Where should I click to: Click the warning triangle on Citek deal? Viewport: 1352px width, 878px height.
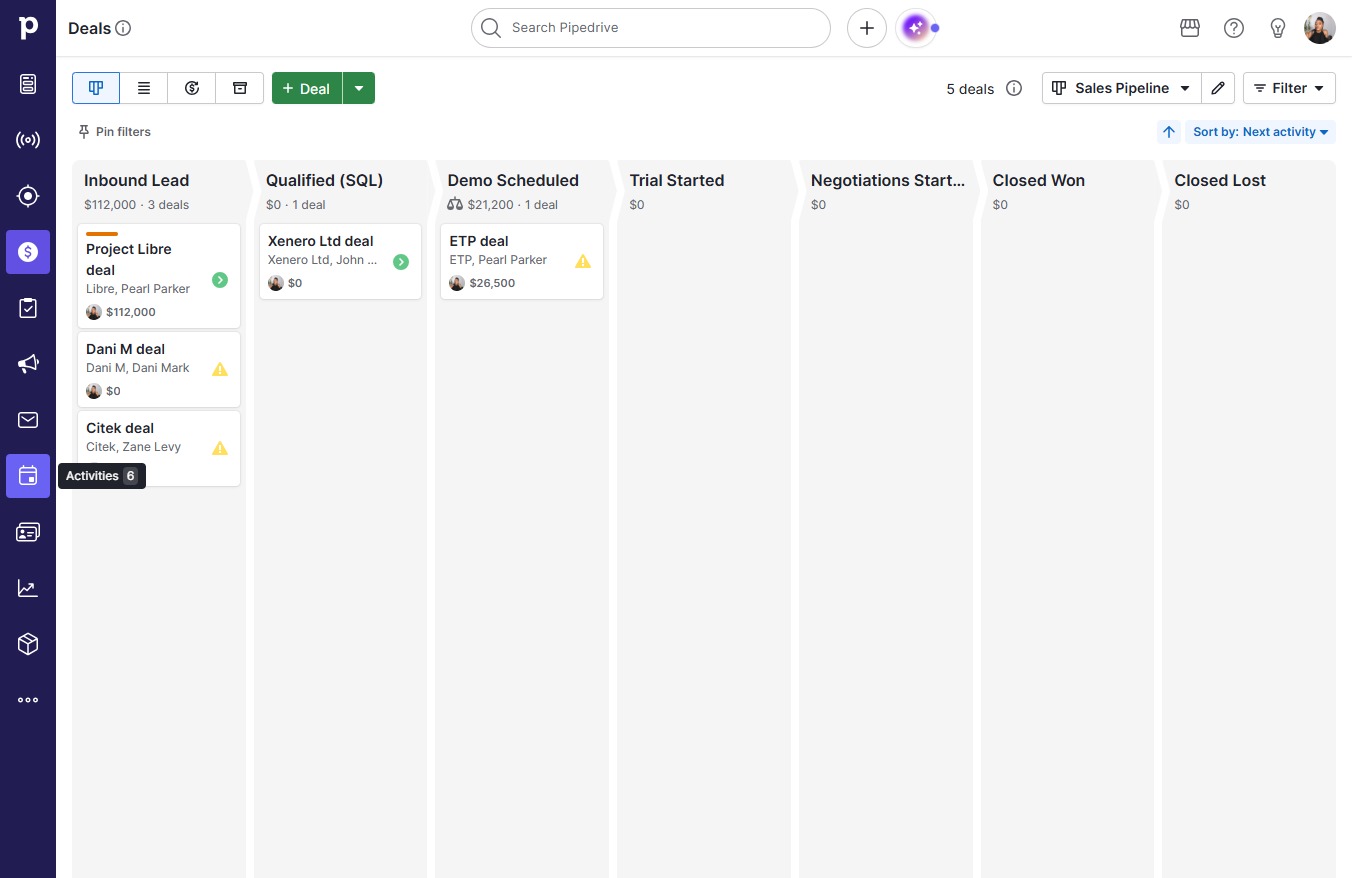220,448
